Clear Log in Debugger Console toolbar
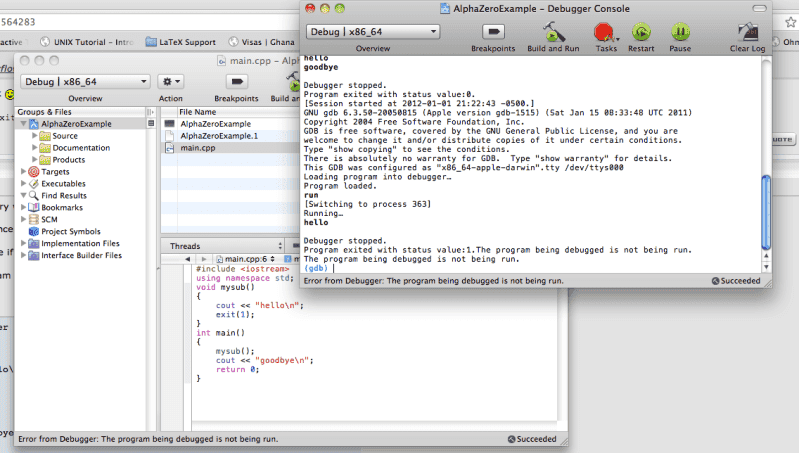This screenshot has width=799, height=453. pos(747,33)
